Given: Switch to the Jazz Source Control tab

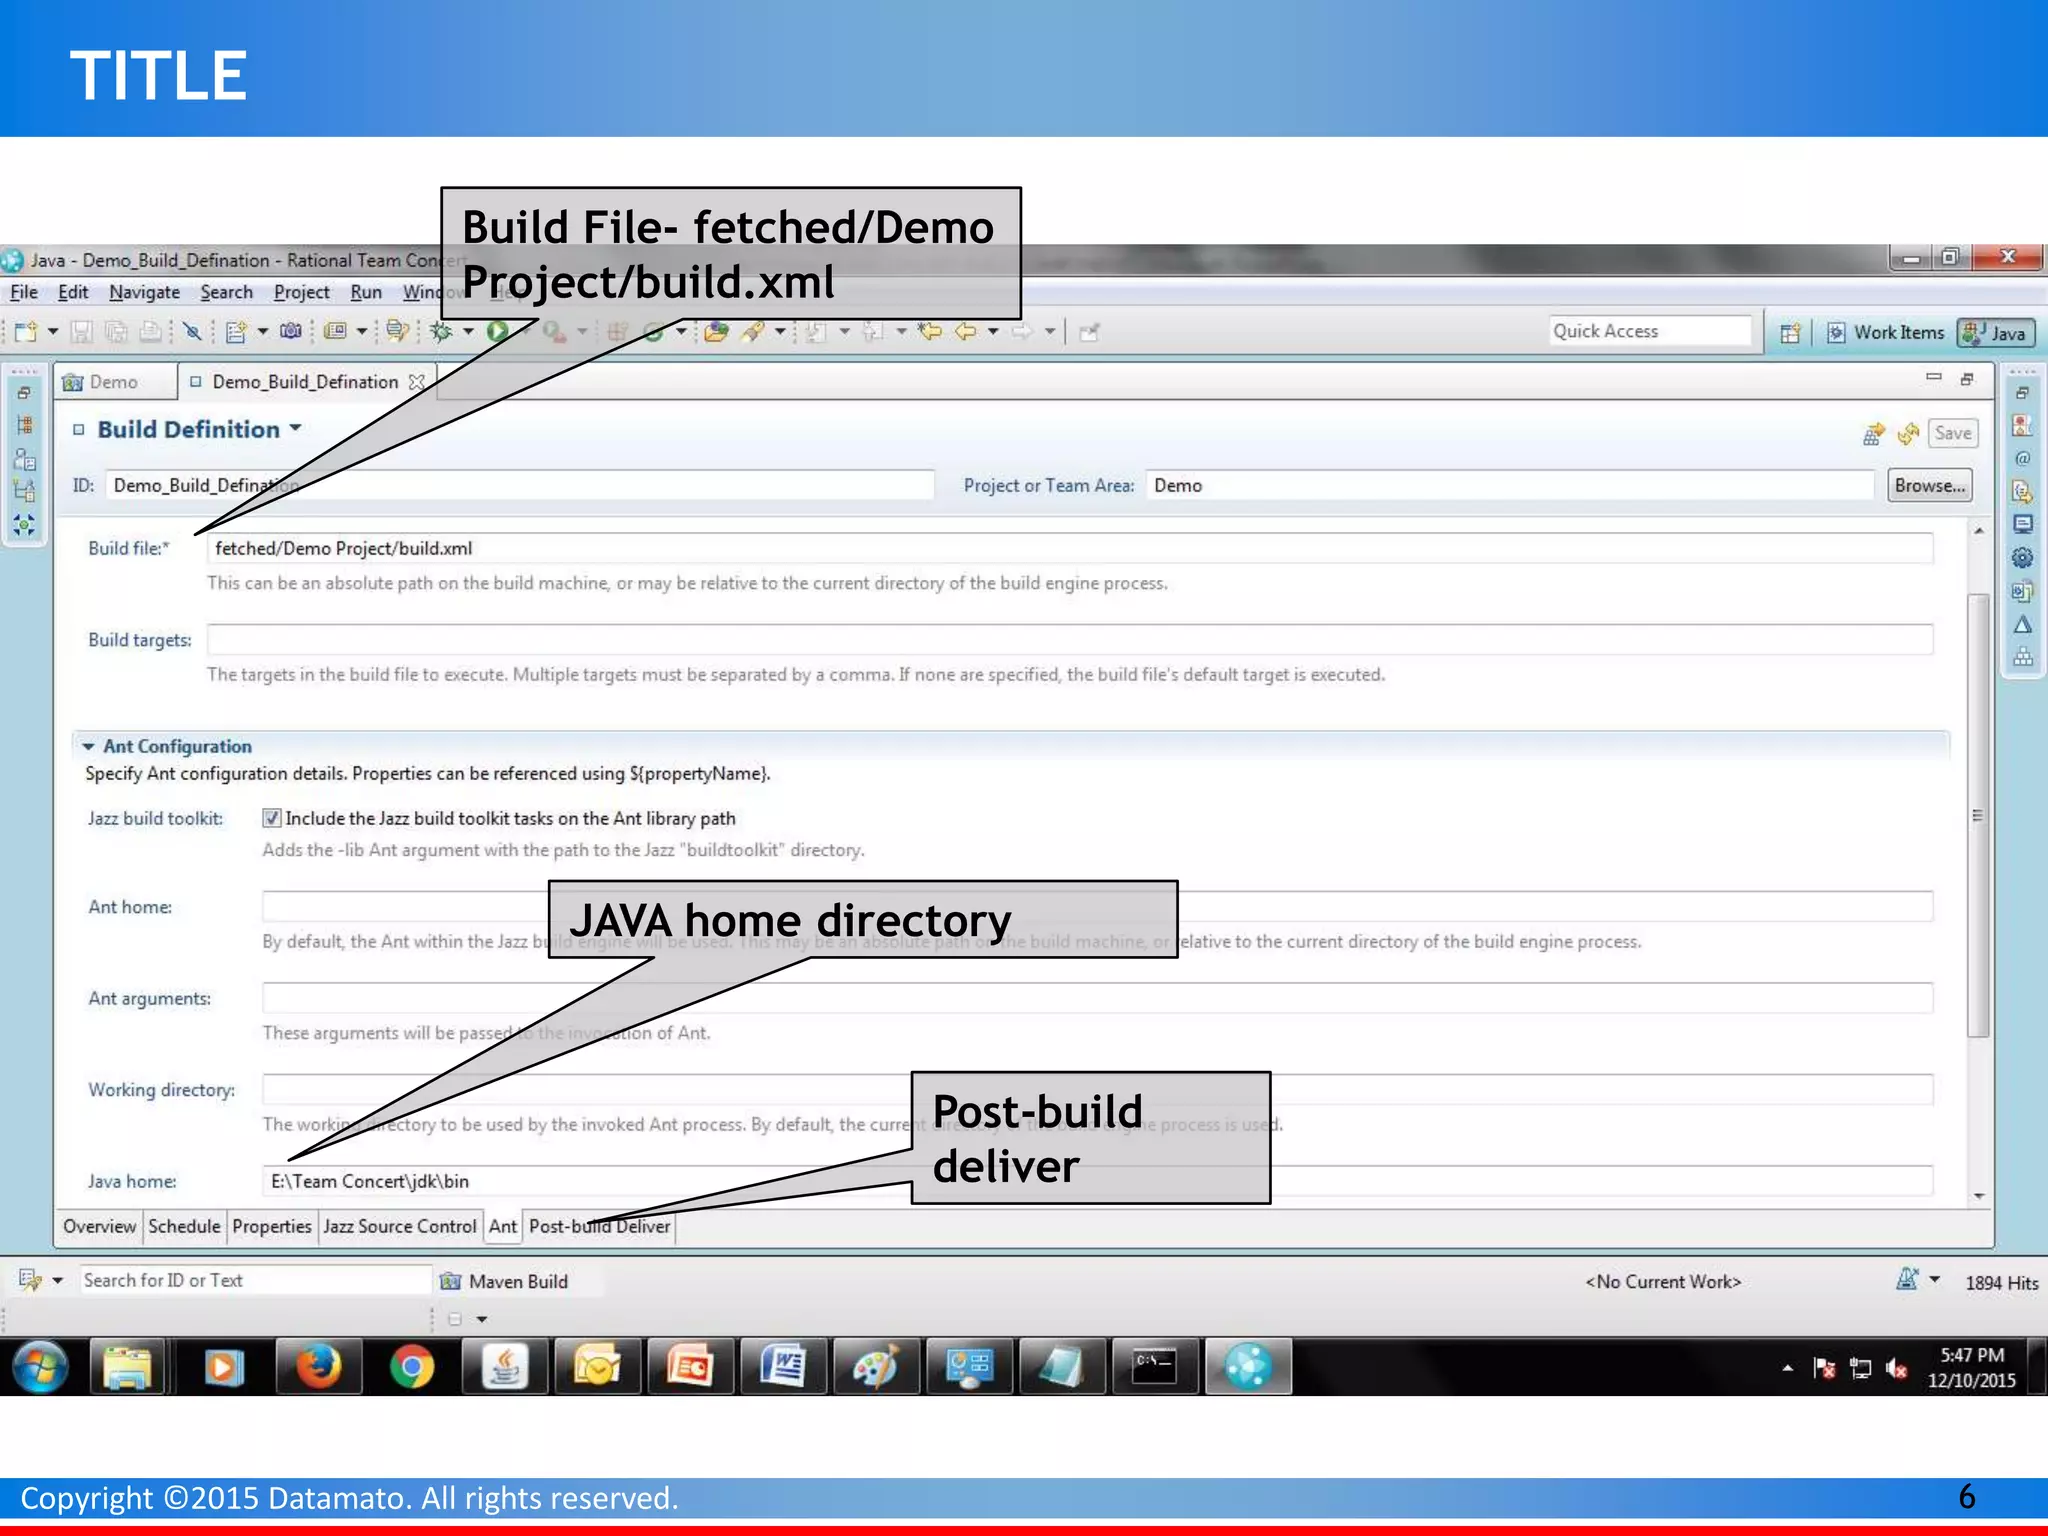Looking at the screenshot, I should coord(400,1226).
